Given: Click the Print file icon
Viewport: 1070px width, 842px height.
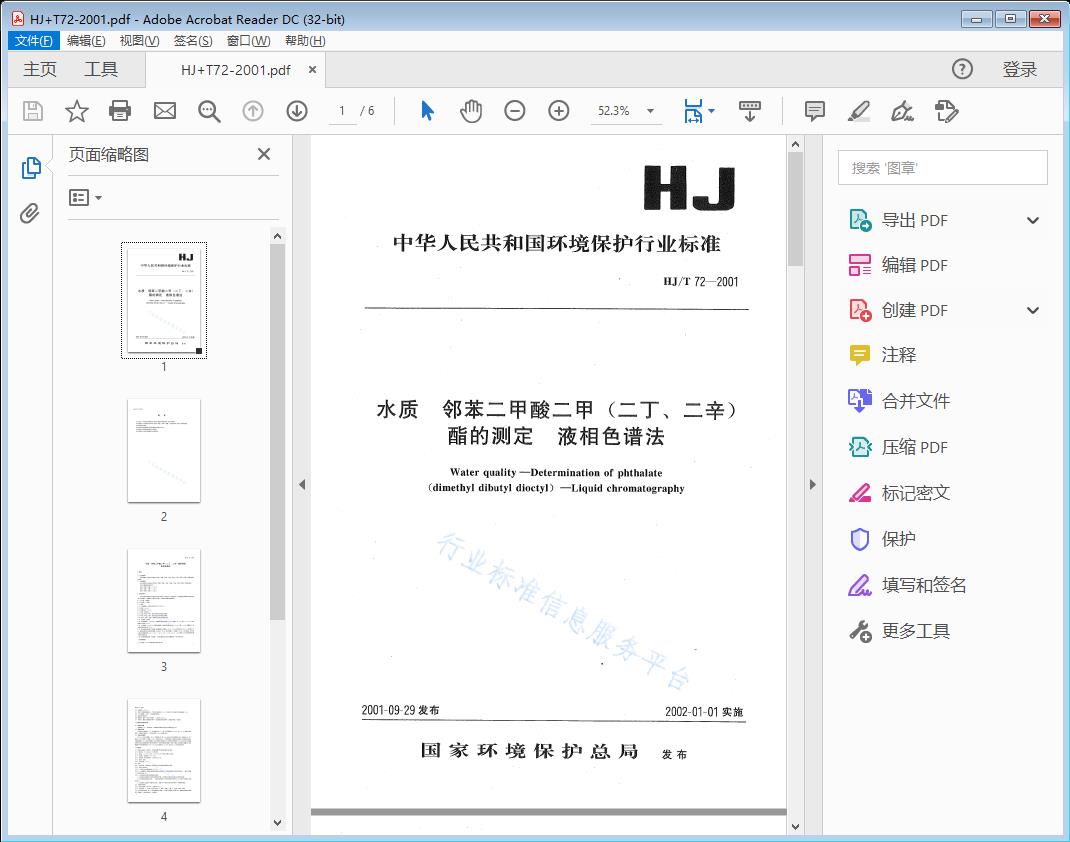Looking at the screenshot, I should click(120, 111).
